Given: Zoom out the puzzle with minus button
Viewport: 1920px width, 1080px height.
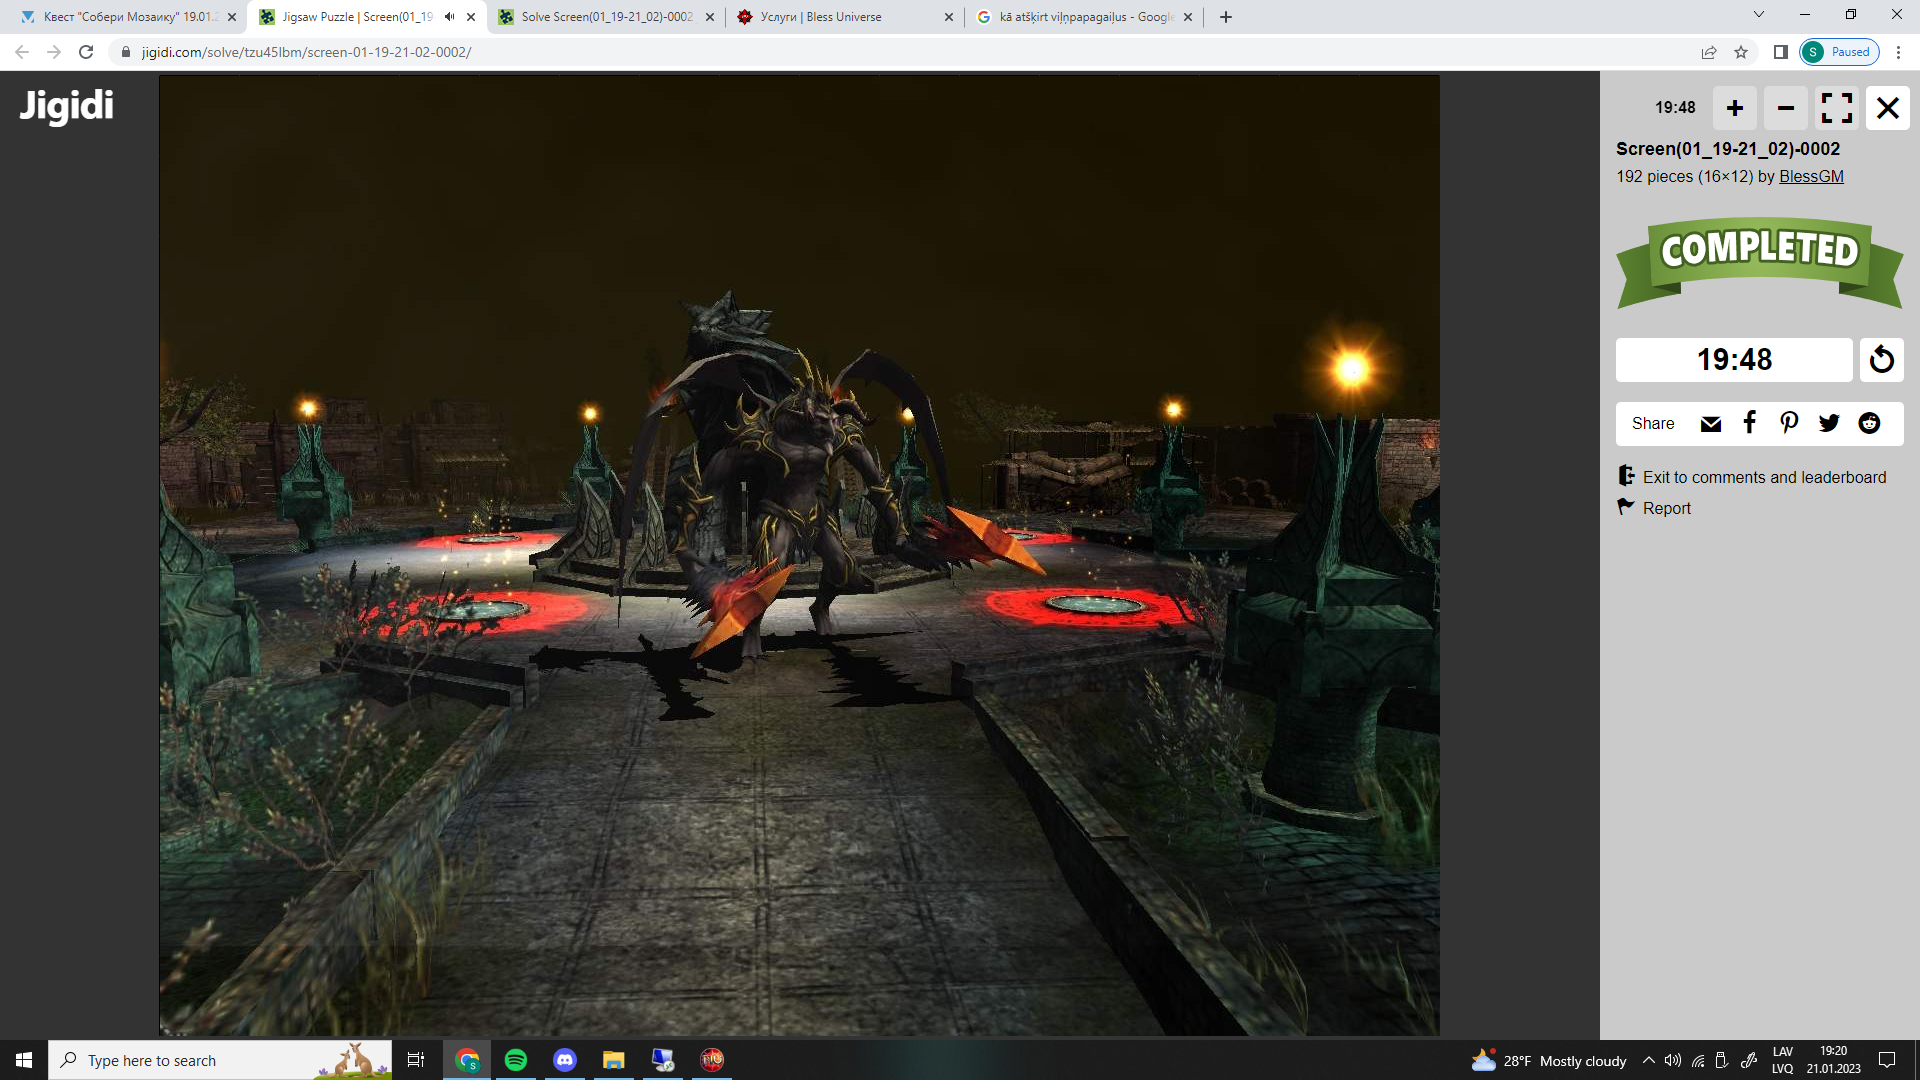Looking at the screenshot, I should tap(1786, 108).
